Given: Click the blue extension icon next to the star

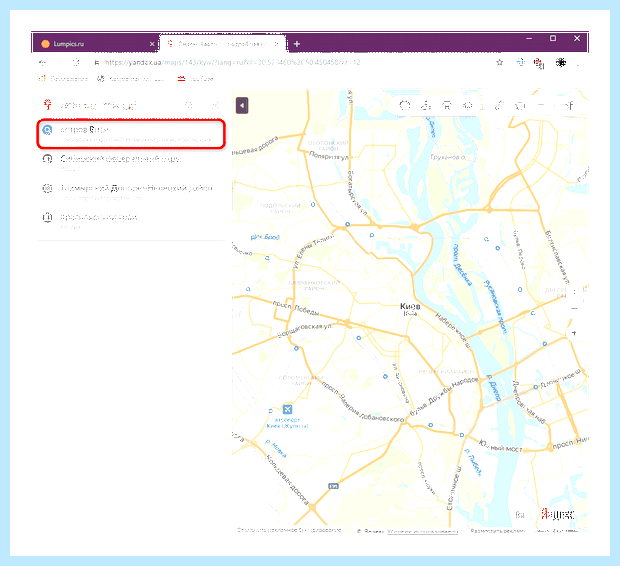Looking at the screenshot, I should tap(520, 62).
